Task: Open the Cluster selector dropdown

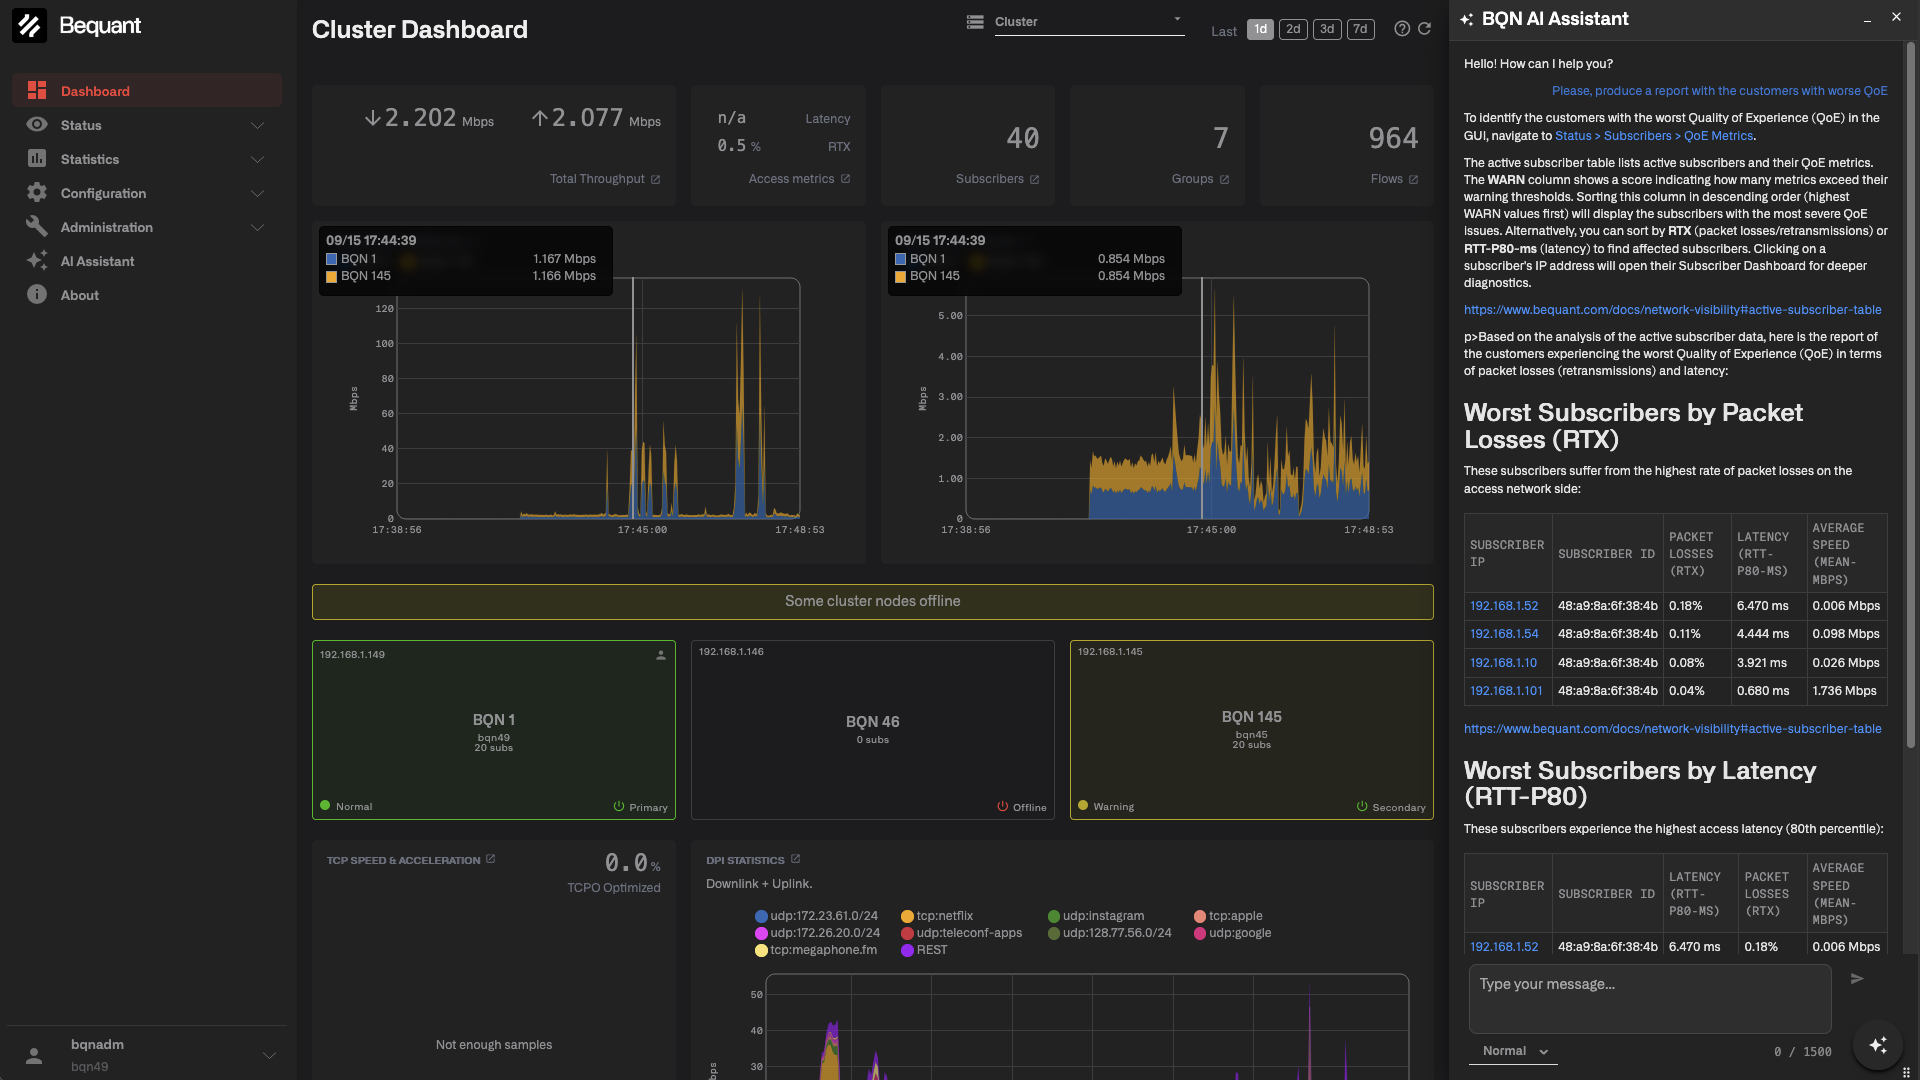Action: [x=1089, y=22]
